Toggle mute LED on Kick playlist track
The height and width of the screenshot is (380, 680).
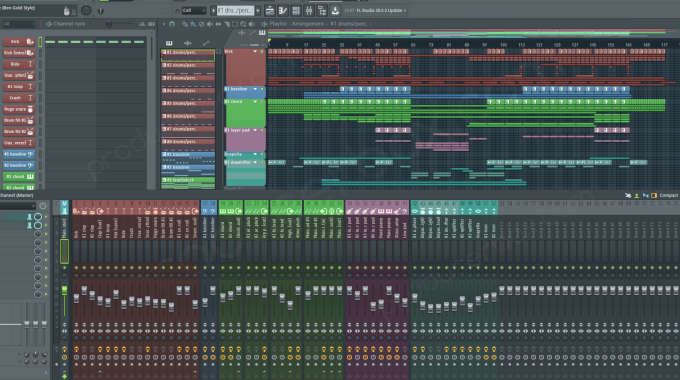(x=262, y=52)
